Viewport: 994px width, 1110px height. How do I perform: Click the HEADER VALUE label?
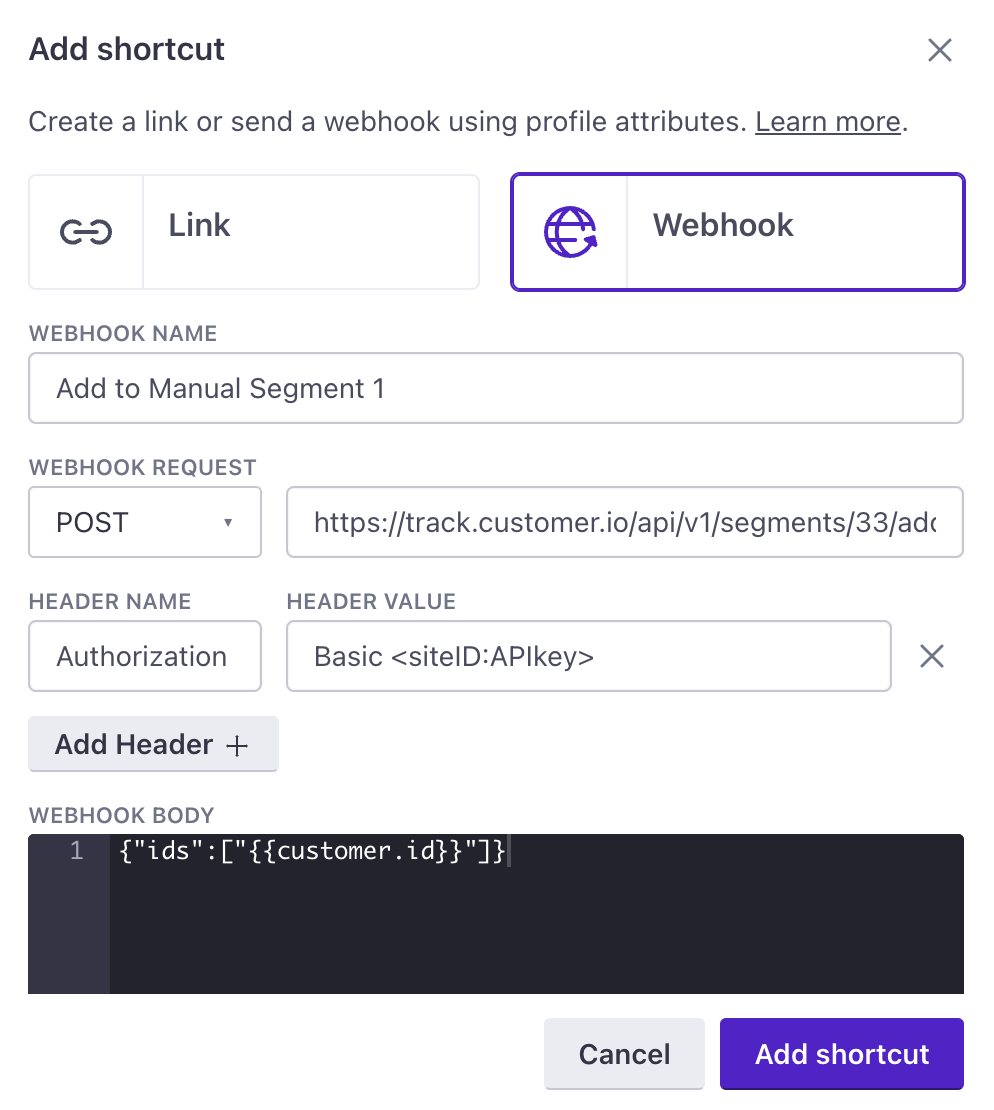point(371,601)
